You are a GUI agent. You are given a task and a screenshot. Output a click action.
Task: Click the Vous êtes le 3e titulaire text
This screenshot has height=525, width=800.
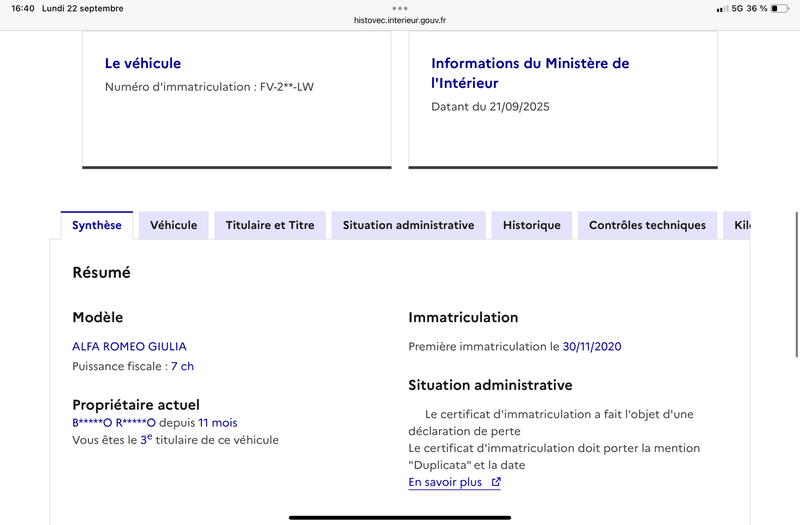click(x=176, y=440)
